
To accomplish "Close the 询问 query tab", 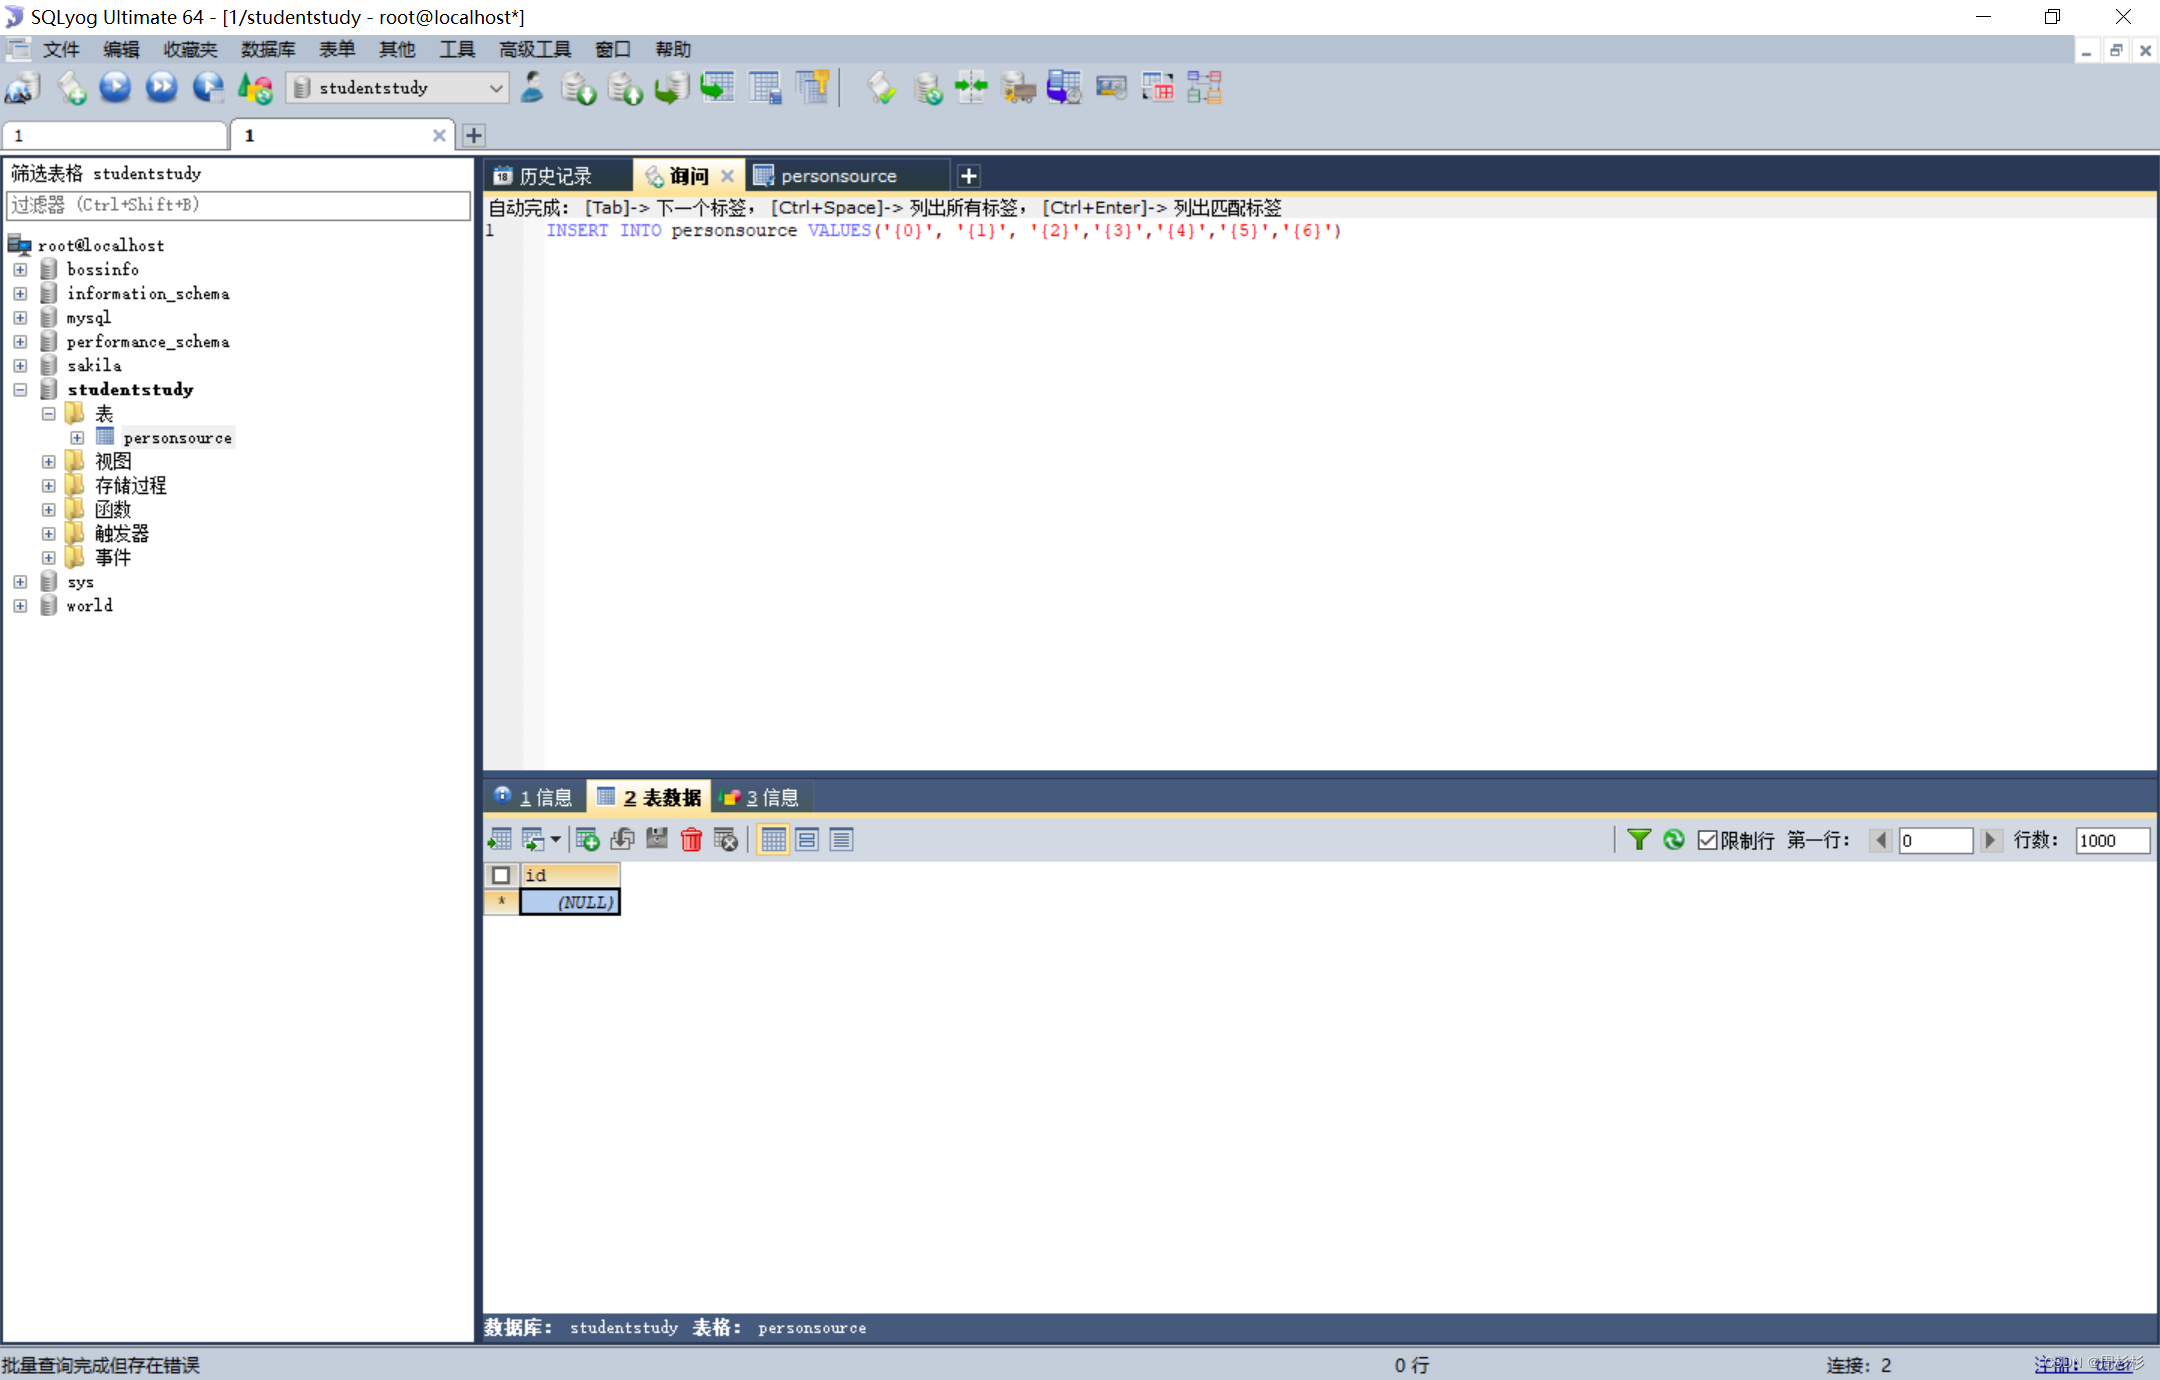I will click(x=727, y=176).
